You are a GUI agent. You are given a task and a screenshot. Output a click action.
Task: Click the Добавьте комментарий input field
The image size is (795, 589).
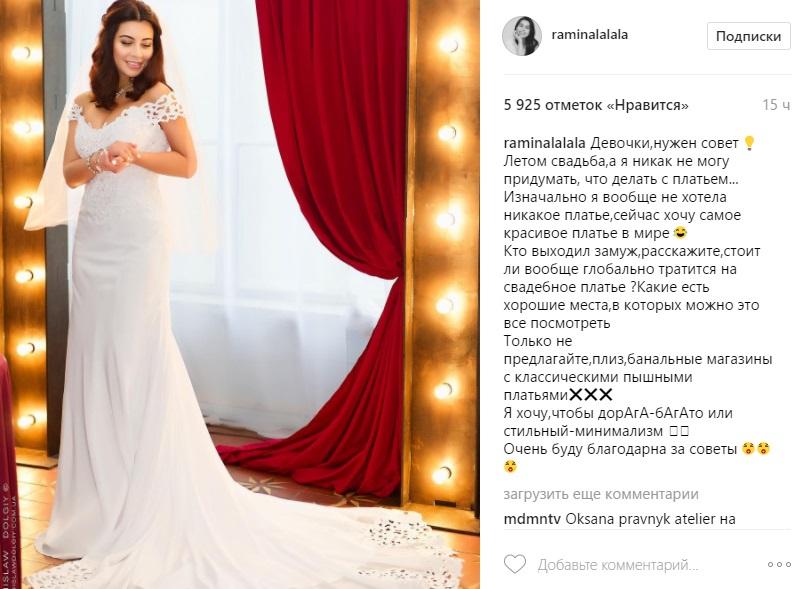tap(618, 565)
